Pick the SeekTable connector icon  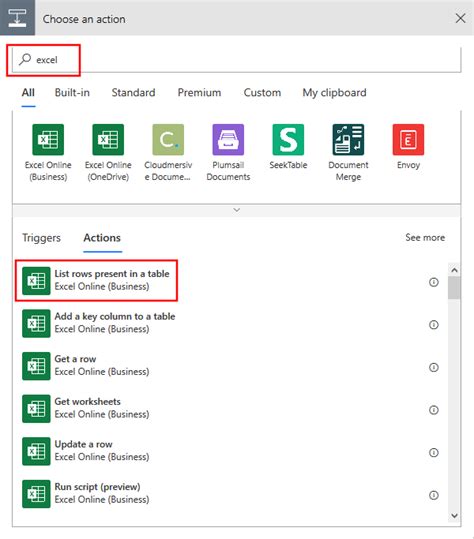tap(288, 140)
